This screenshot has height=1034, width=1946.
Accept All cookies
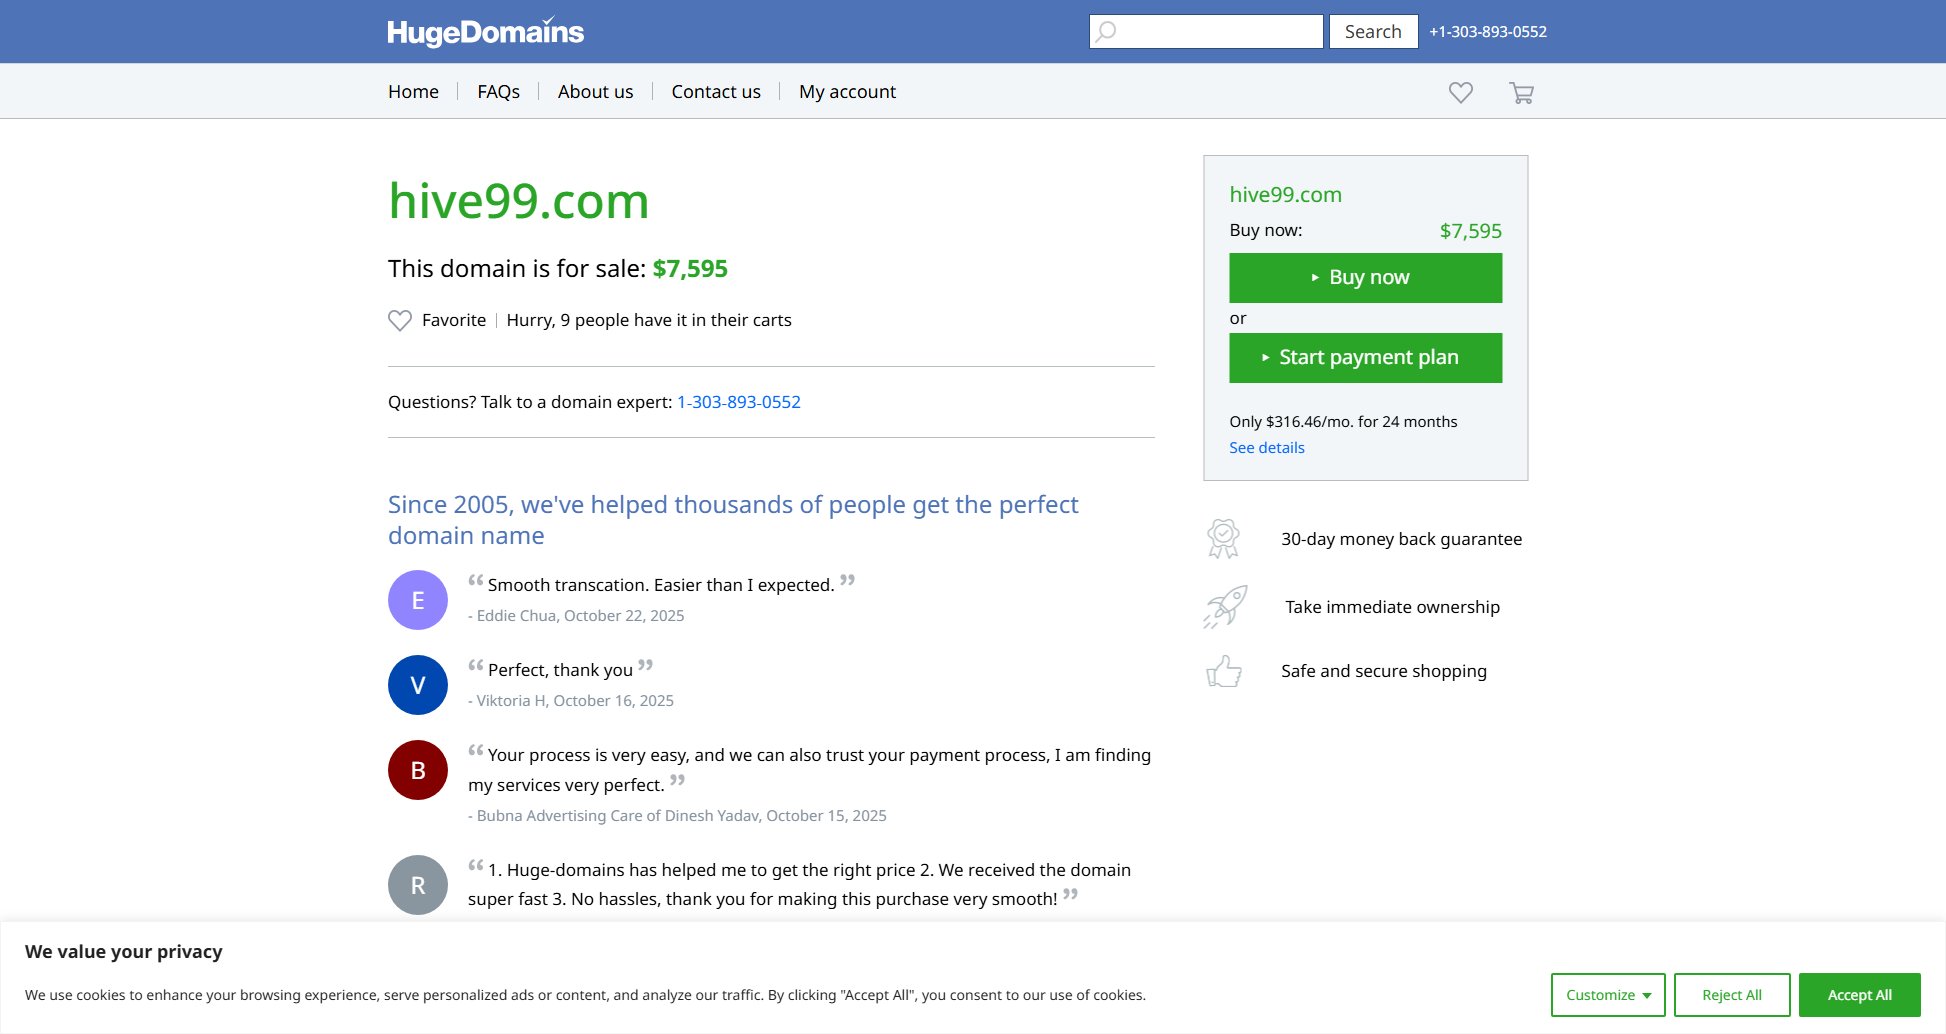pos(1859,994)
